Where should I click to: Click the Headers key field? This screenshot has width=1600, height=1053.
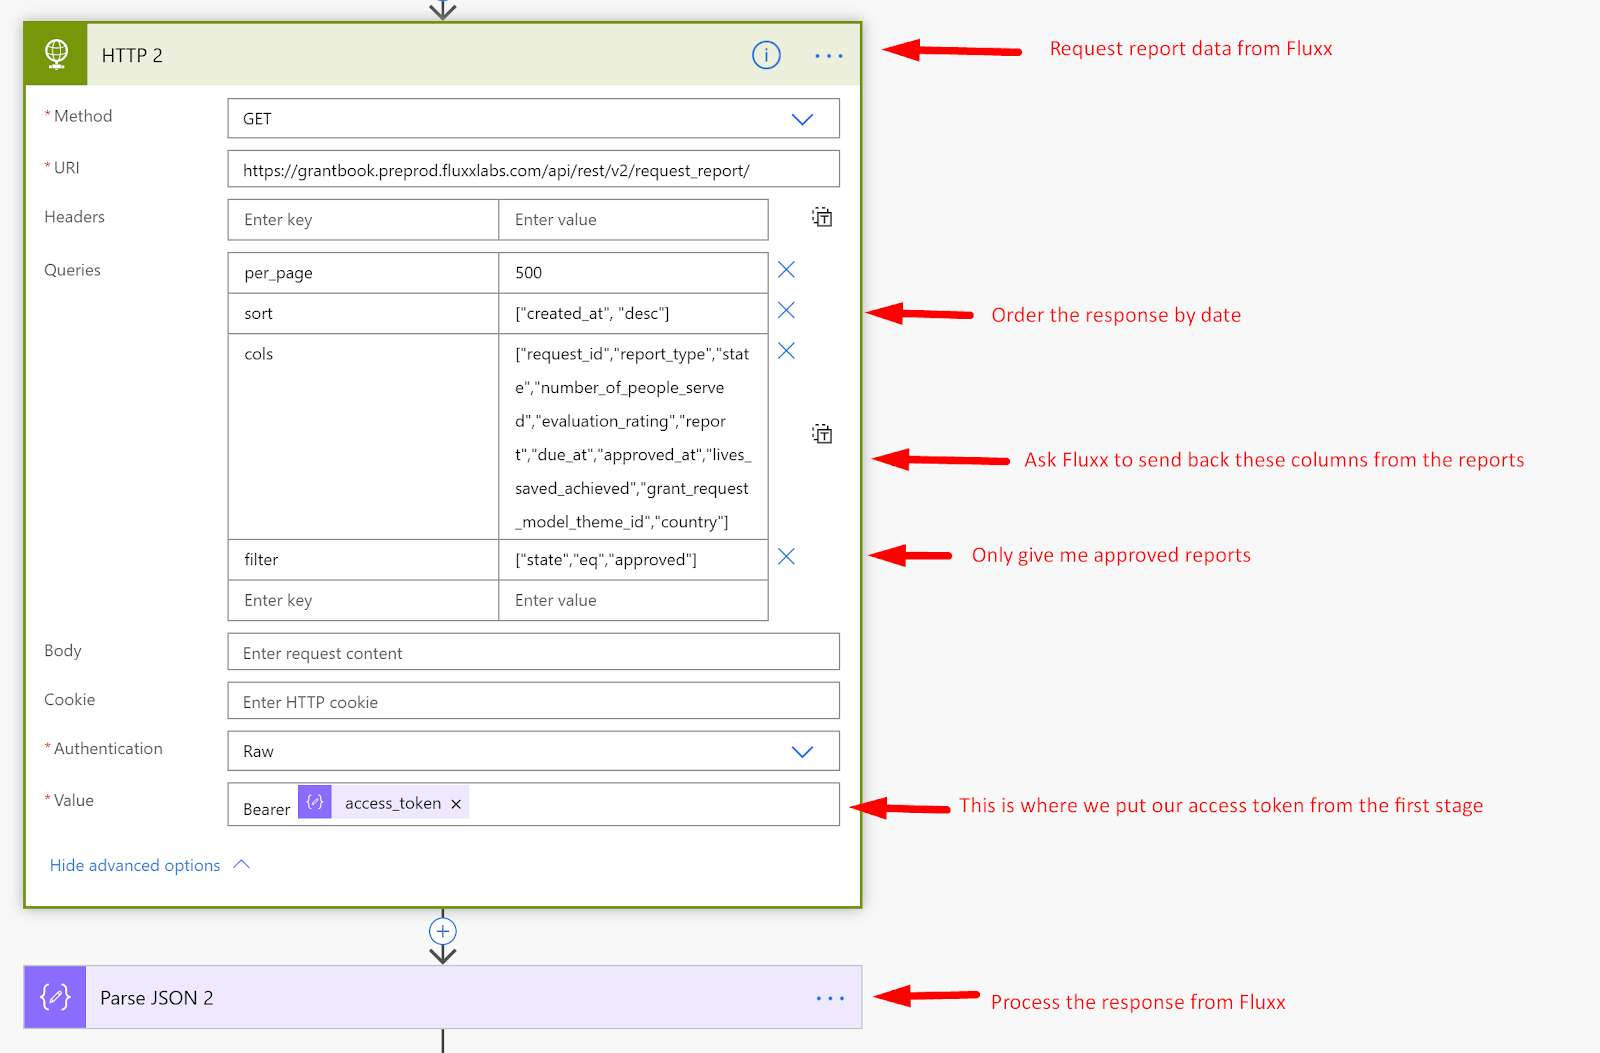(363, 220)
